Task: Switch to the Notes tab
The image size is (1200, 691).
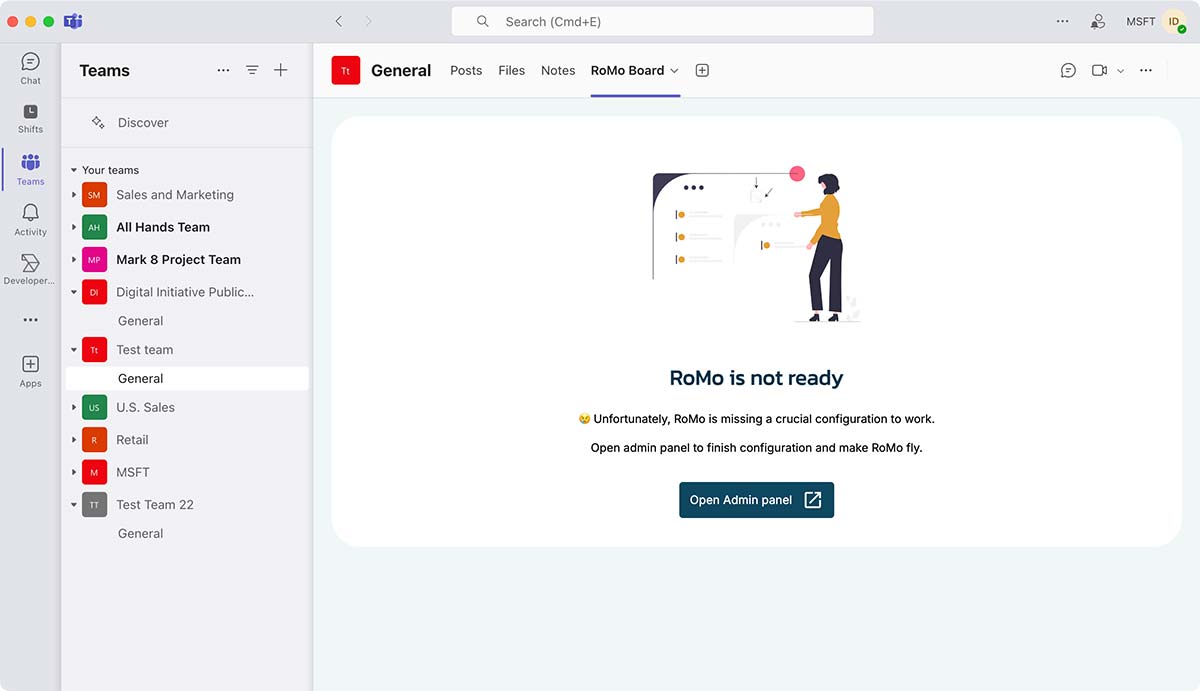Action: (558, 70)
